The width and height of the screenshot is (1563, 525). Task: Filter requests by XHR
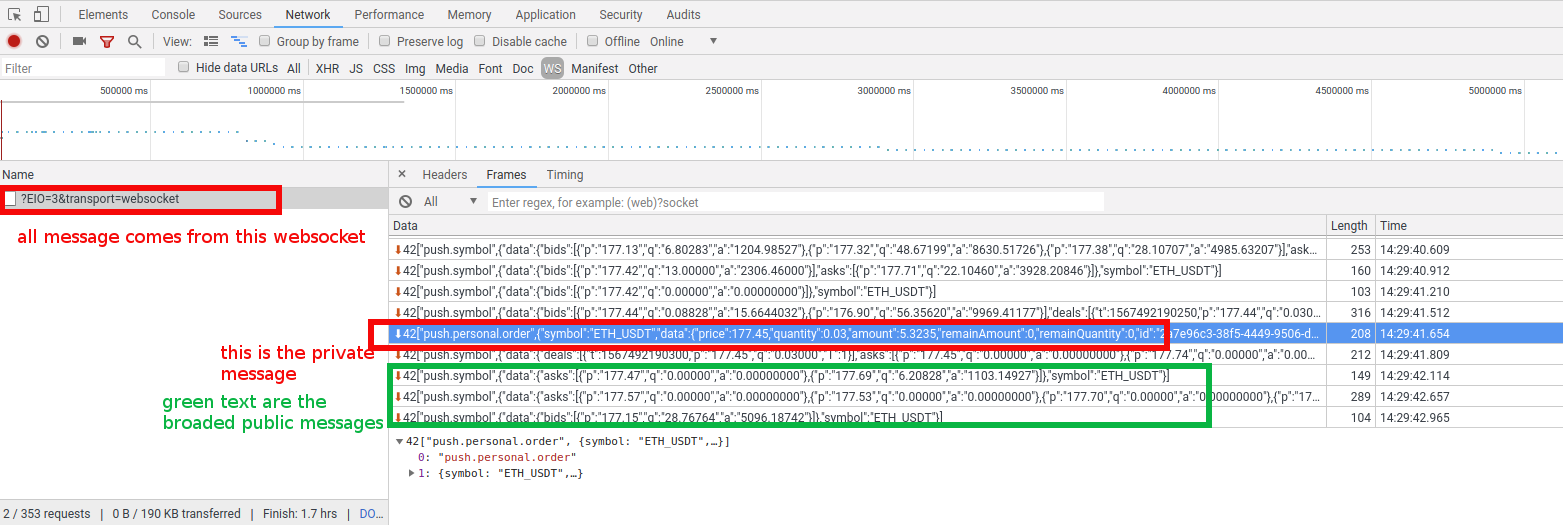point(327,68)
